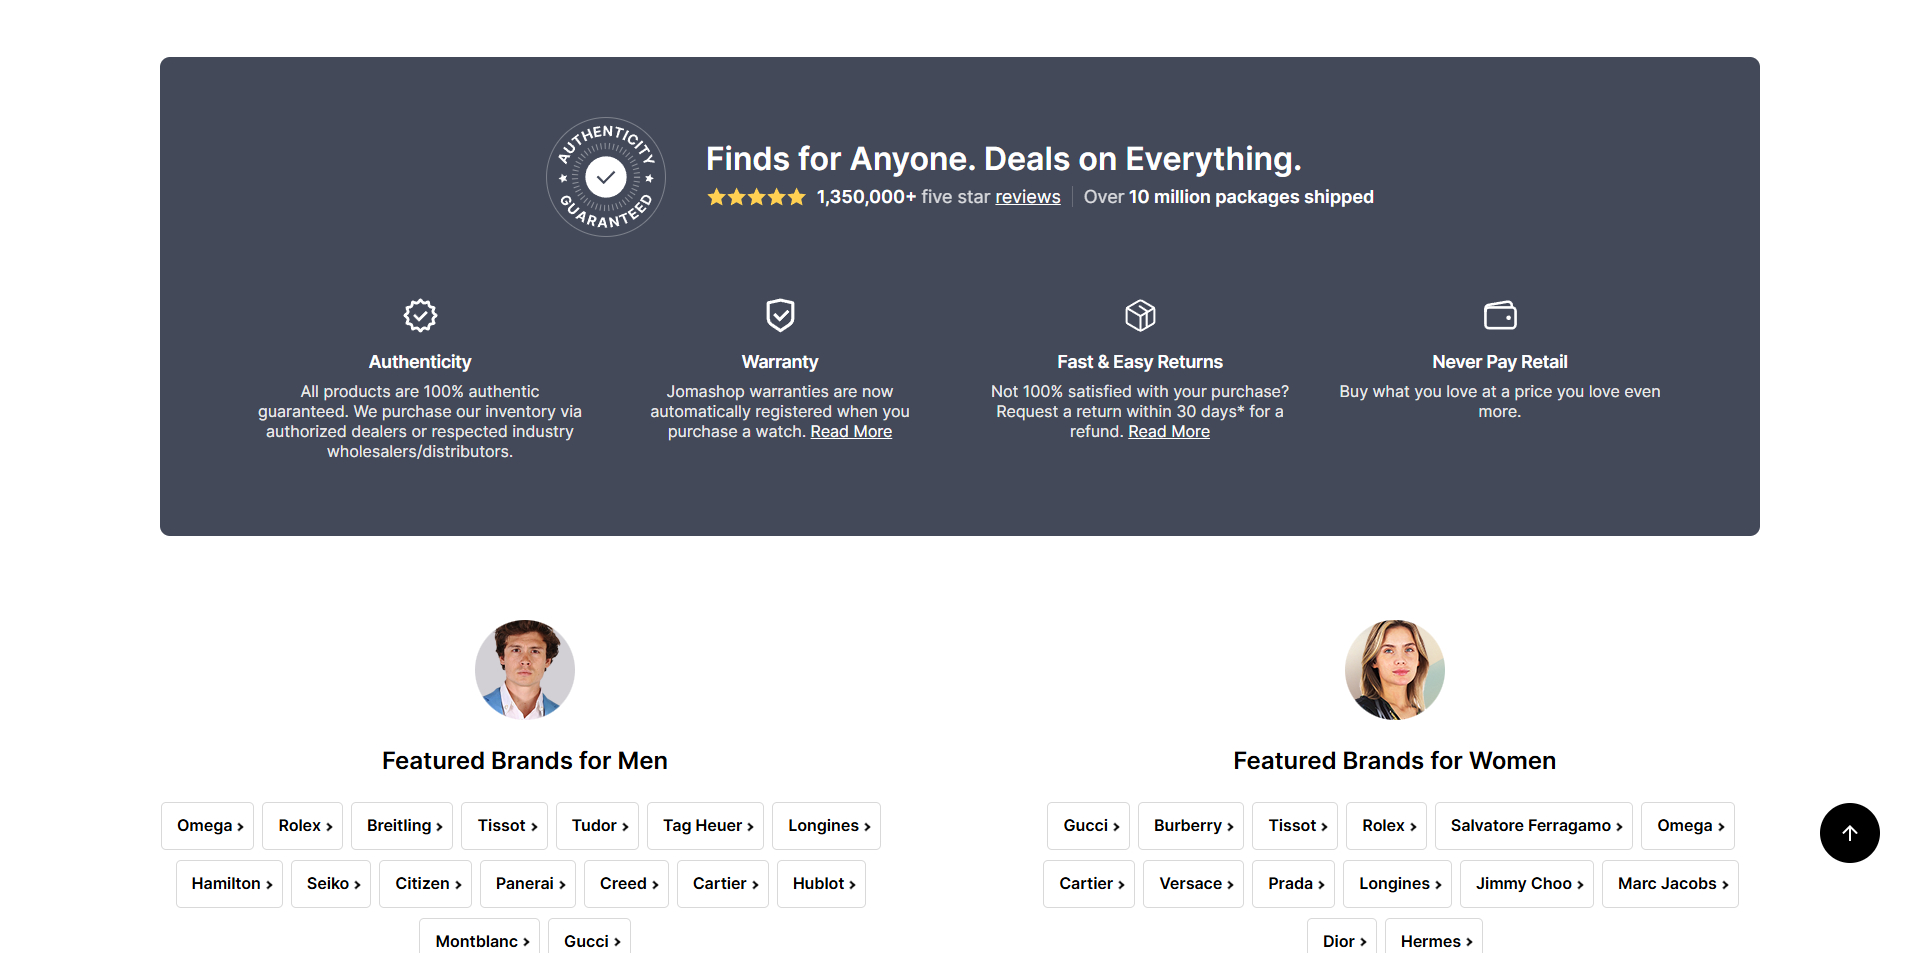Click the Featured Brands for Women heading
The height and width of the screenshot is (953, 1920).
click(x=1395, y=761)
